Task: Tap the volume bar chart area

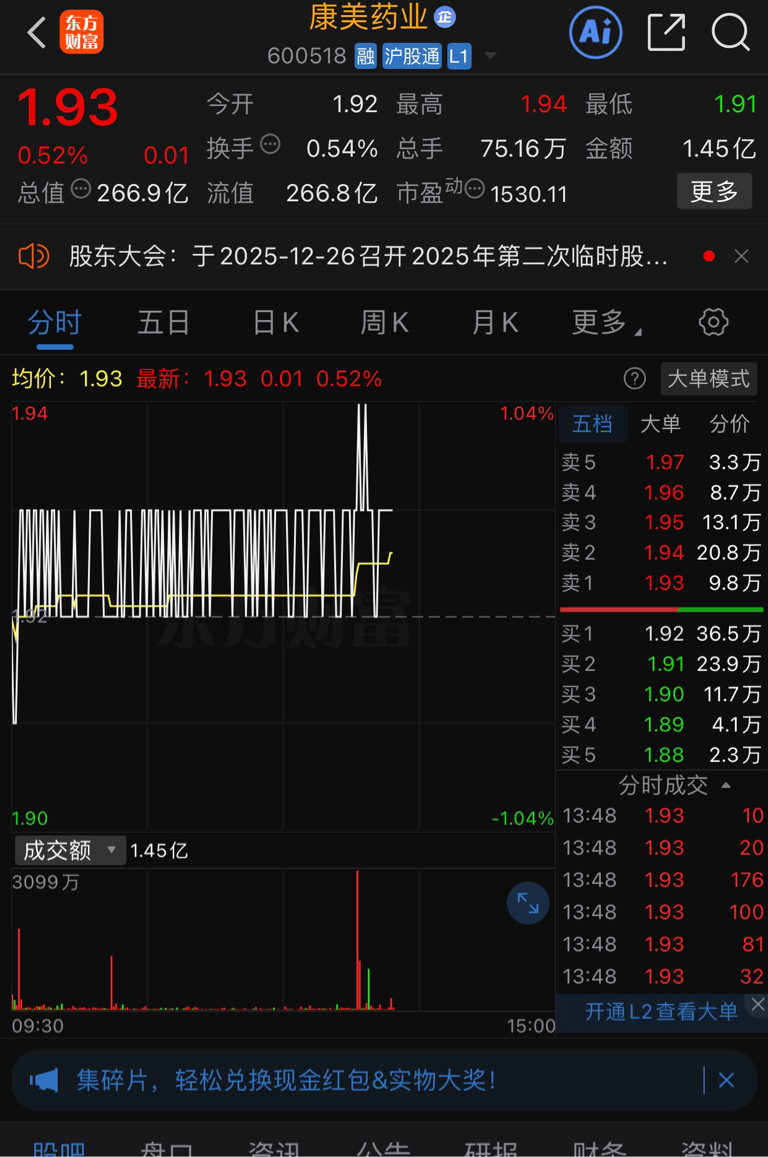Action: coord(283,940)
